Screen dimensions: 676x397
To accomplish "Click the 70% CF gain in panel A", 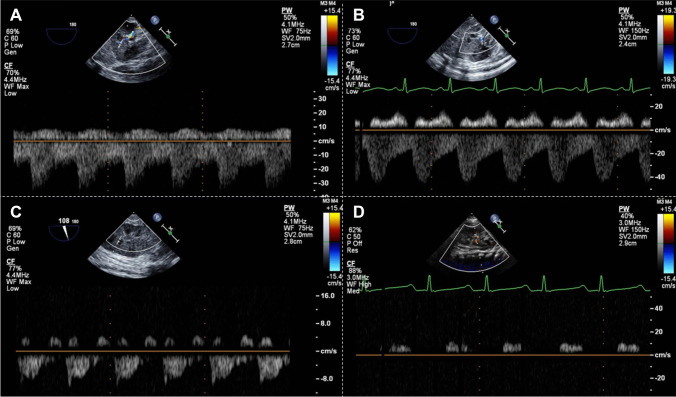I will click(x=13, y=73).
